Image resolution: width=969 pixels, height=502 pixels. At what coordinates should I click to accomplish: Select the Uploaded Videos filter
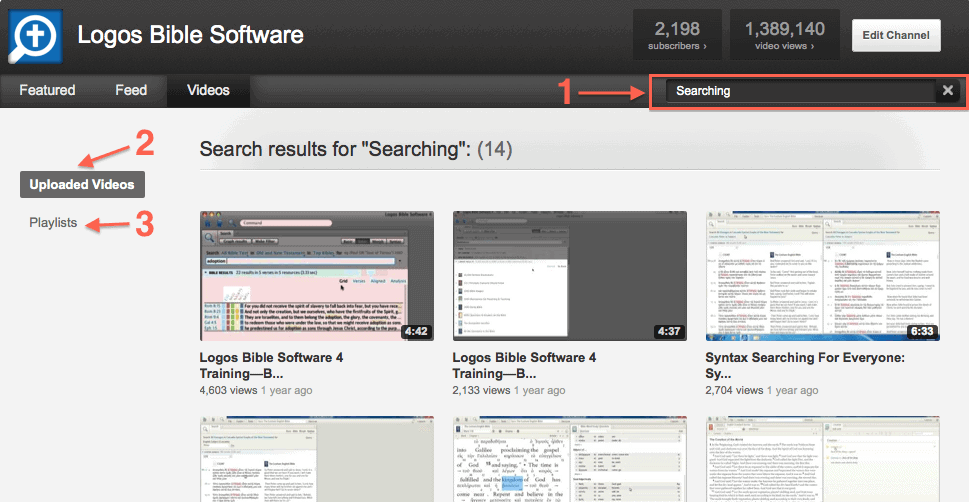click(82, 184)
